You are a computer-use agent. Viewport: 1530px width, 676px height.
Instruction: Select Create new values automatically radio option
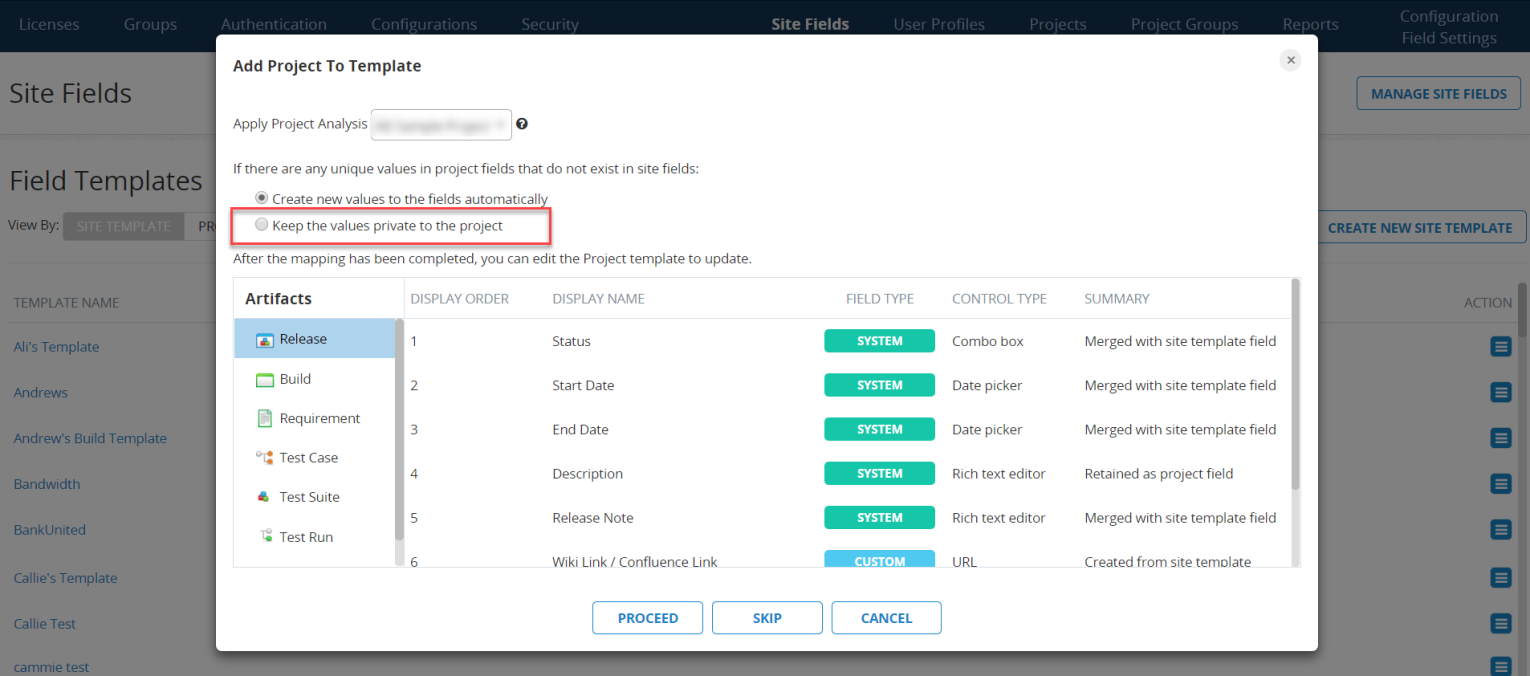[262, 198]
